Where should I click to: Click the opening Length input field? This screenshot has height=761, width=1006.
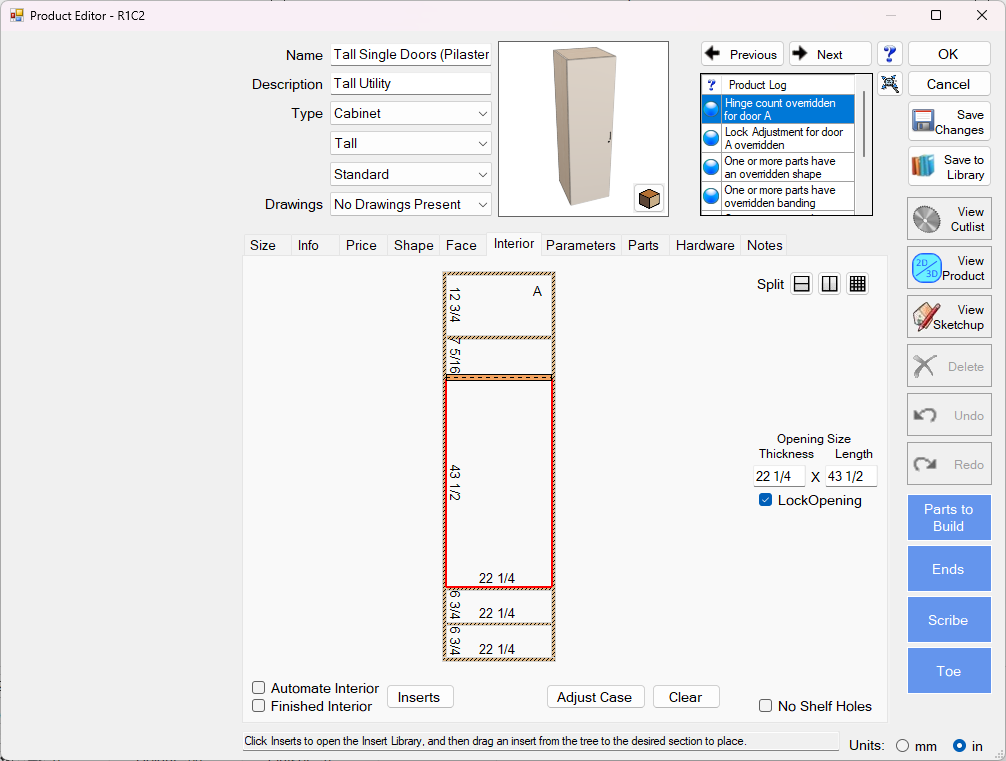click(x=851, y=477)
